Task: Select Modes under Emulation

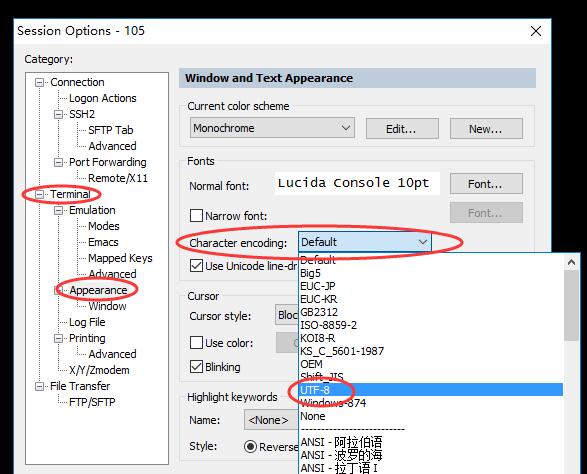Action: pyautogui.click(x=104, y=226)
